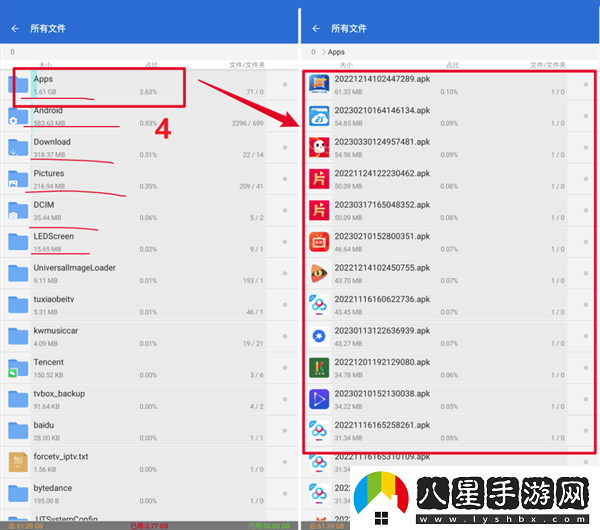Screen dimensions: 600x530
Task: Click Android folder name text
Action: pyautogui.click(x=48, y=111)
